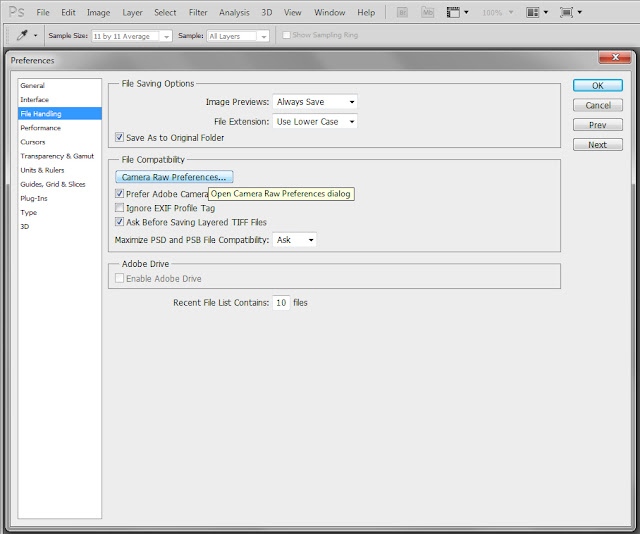Screen dimensions: 640x534
Task: Select Cursors in preferences list
Action: [60, 142]
